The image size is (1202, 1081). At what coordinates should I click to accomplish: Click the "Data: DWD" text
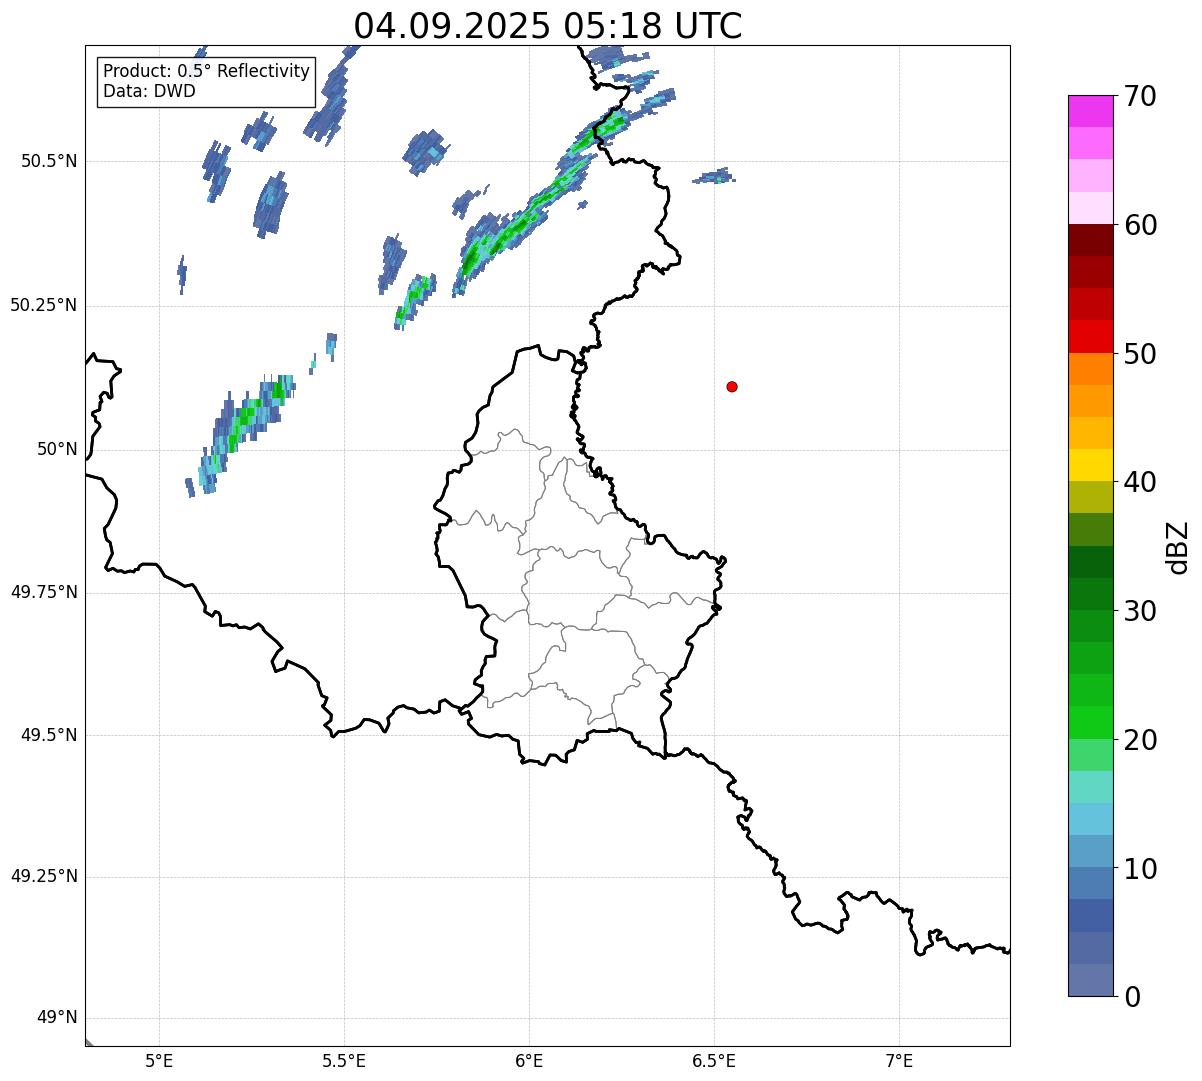[x=150, y=91]
